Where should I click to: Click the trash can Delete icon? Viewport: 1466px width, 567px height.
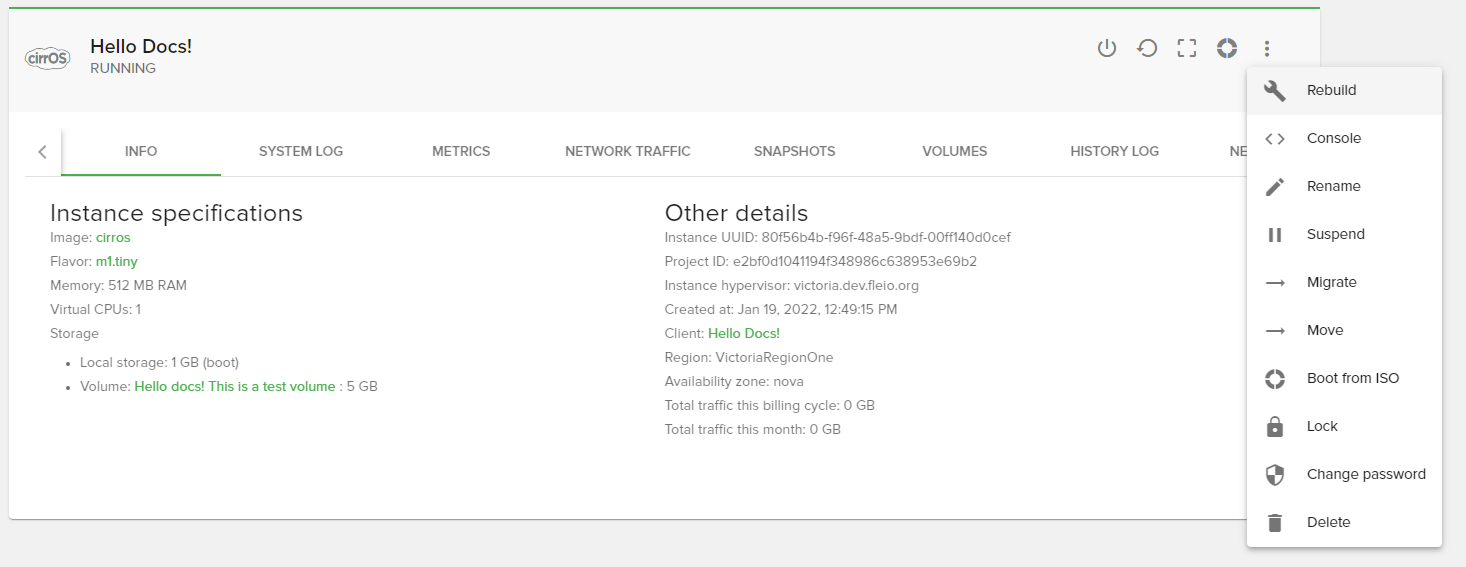(x=1275, y=522)
